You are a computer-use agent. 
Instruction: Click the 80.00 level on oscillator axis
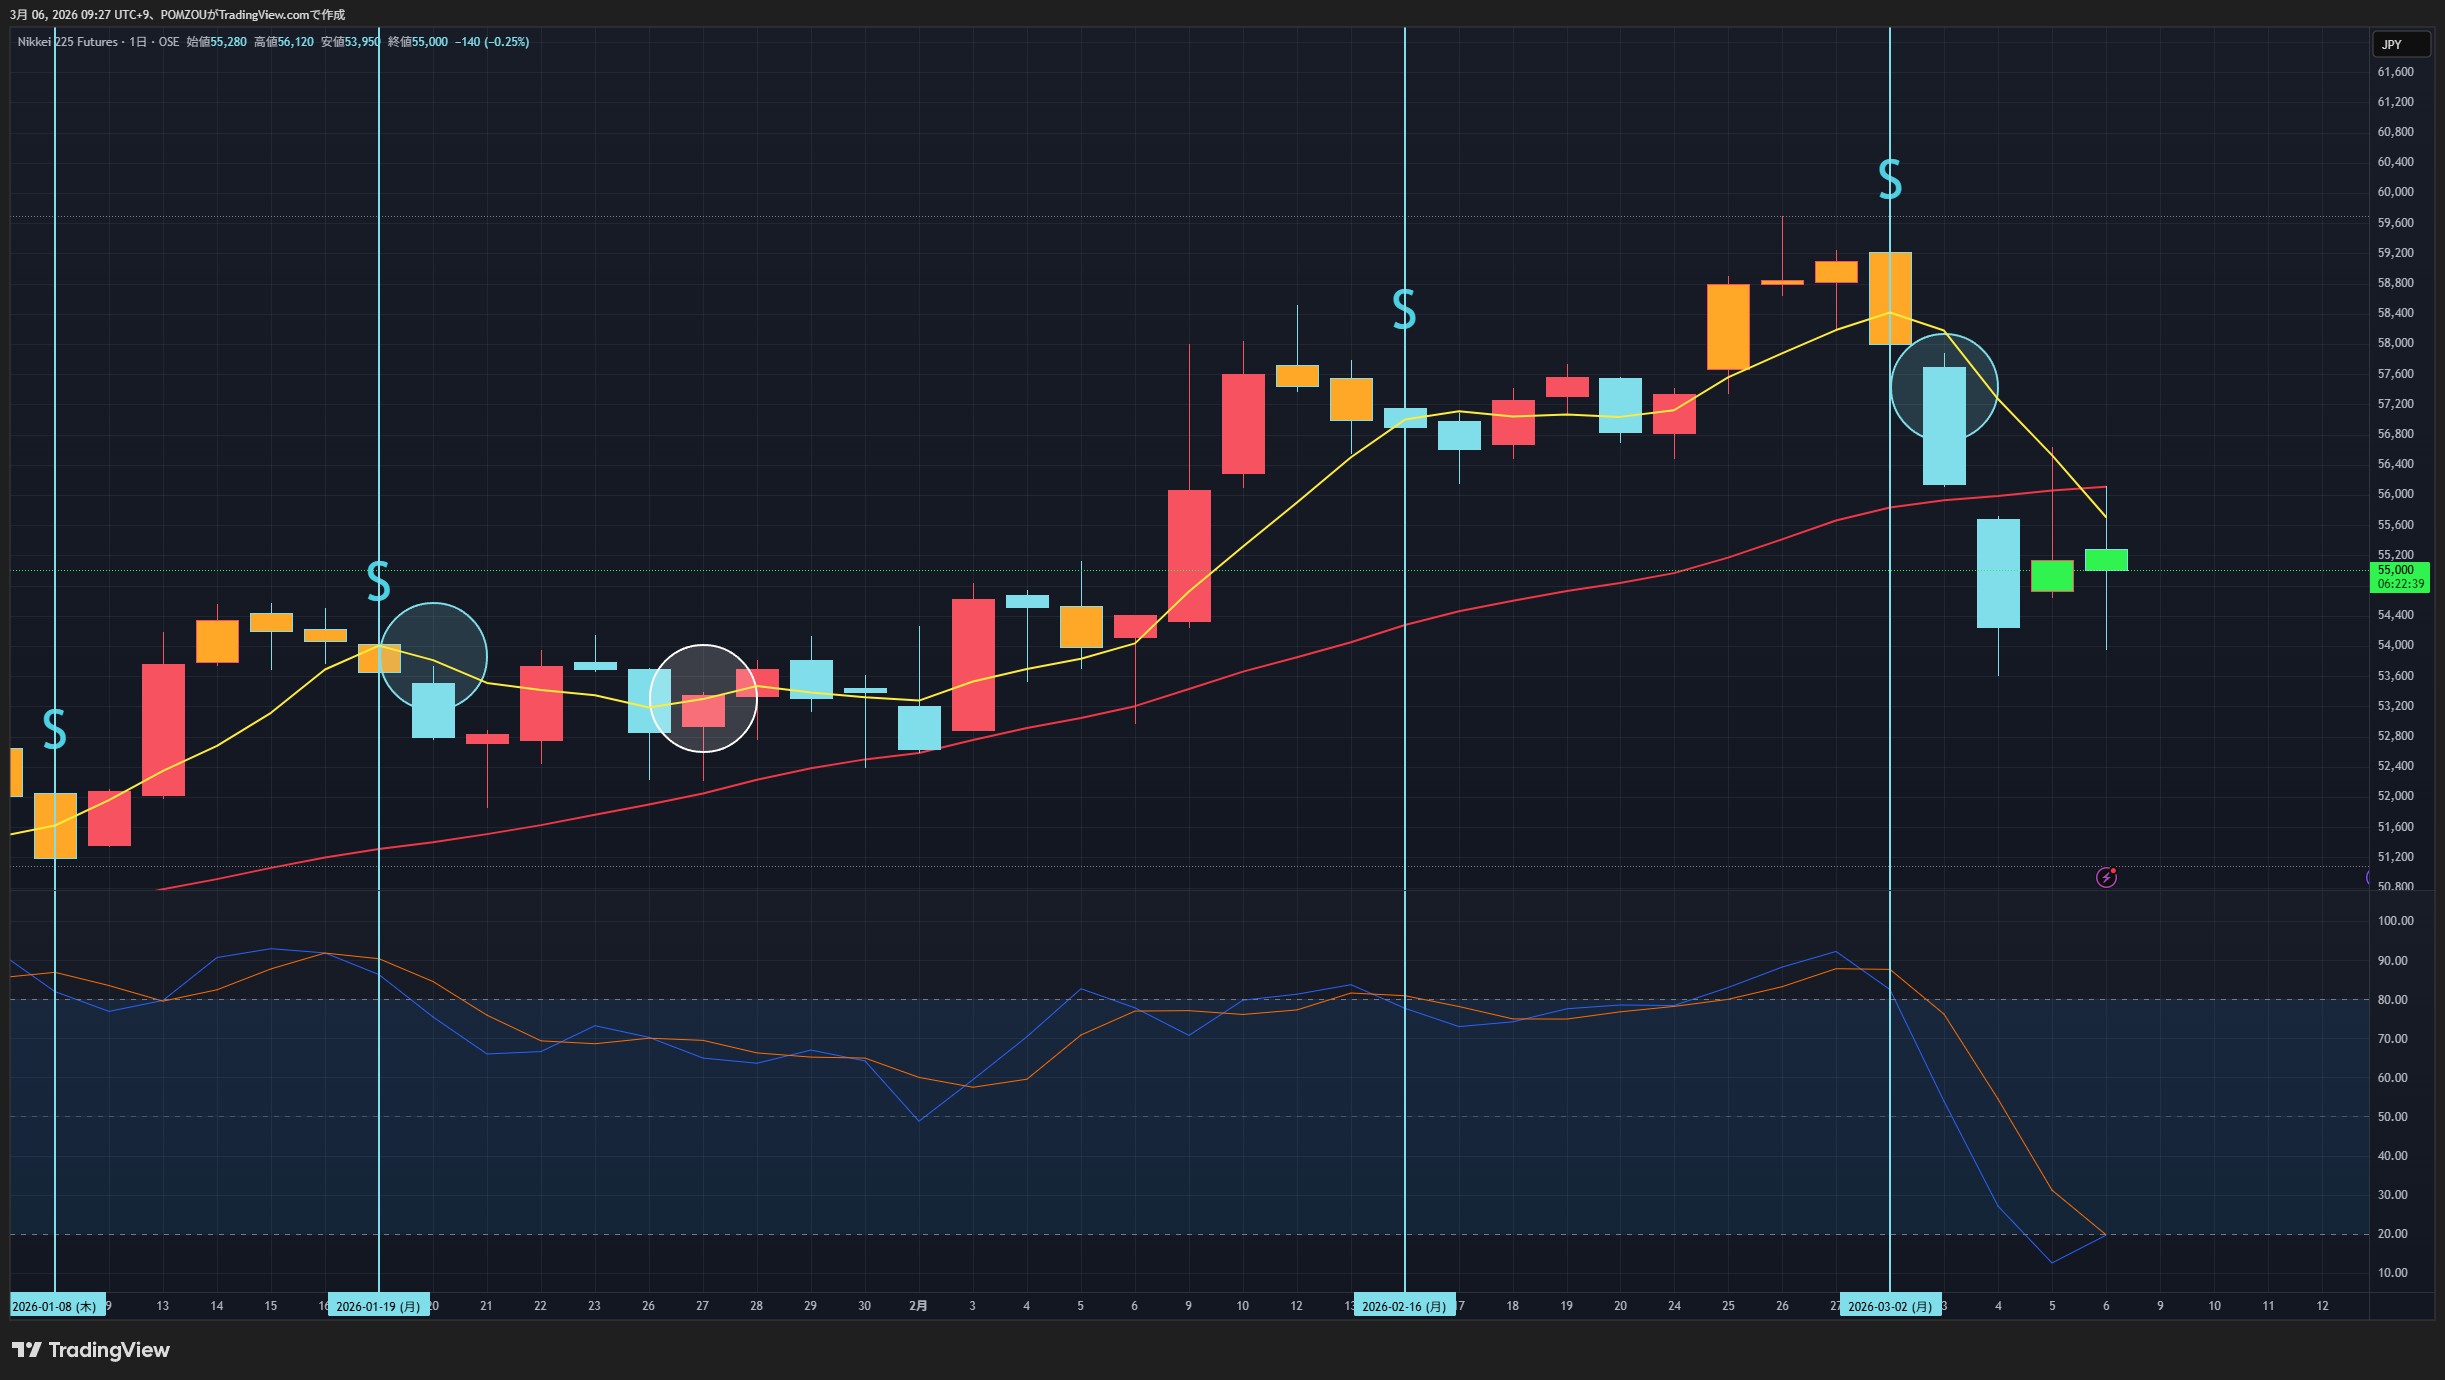coord(2392,999)
